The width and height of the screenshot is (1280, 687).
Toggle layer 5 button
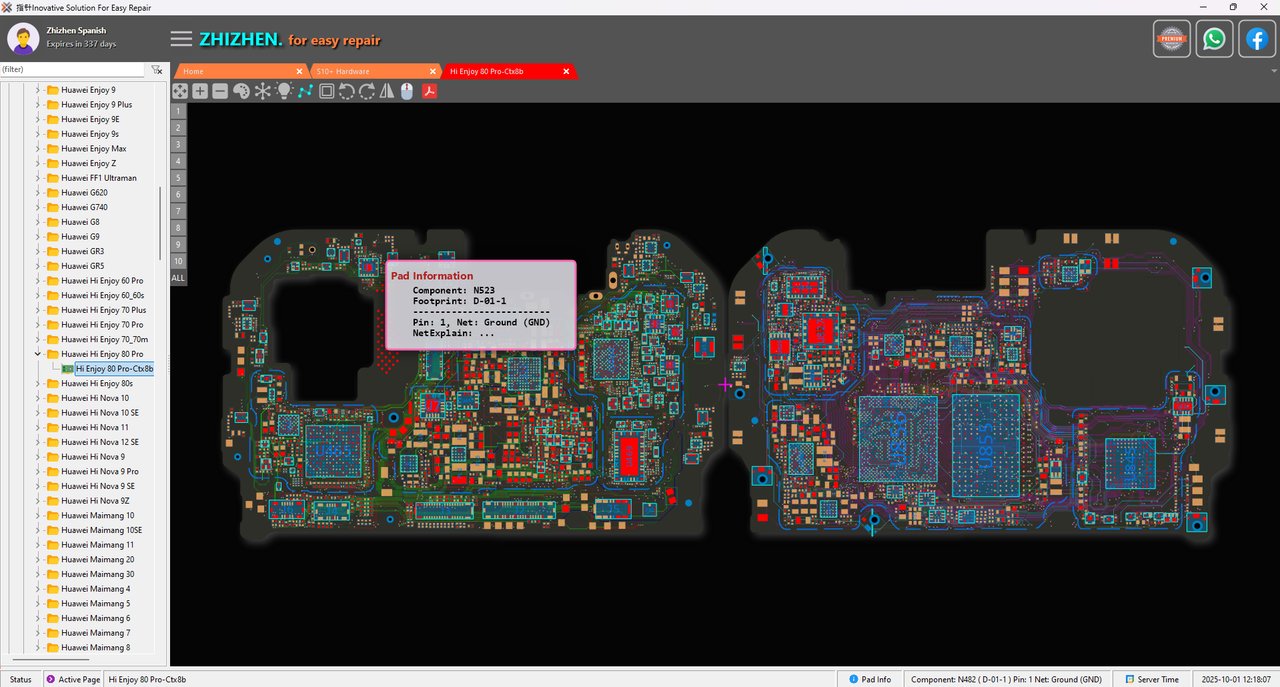(x=178, y=178)
